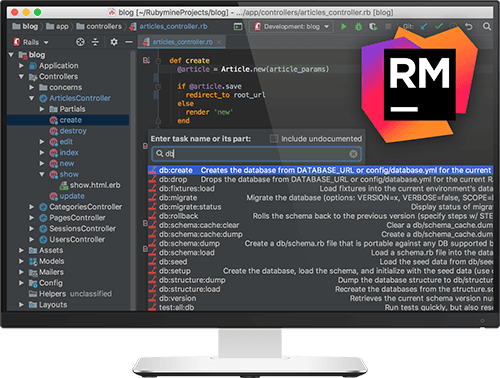Run with coverage shield icon
The height and width of the screenshot is (378, 500).
tap(373, 27)
